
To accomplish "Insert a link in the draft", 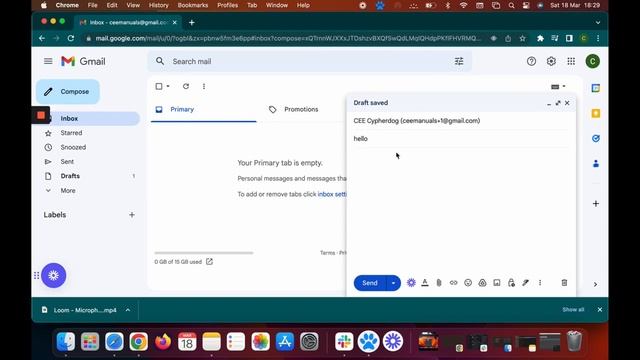I will coord(453,282).
